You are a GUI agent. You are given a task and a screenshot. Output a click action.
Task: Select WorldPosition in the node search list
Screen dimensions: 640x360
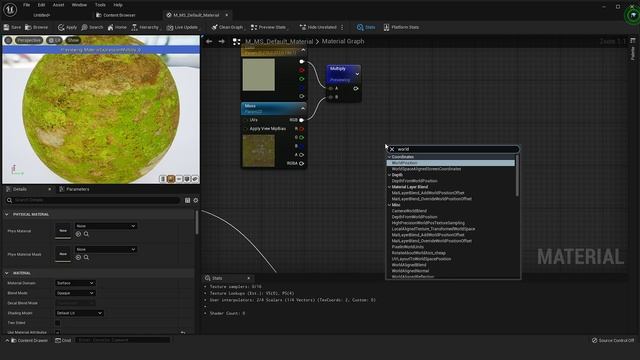click(x=451, y=163)
